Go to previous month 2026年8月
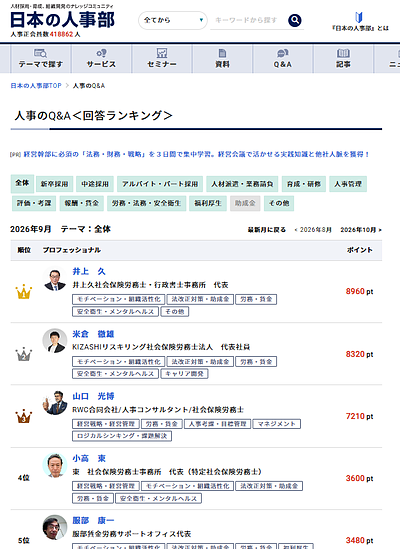This screenshot has width=400, height=549. [x=313, y=230]
